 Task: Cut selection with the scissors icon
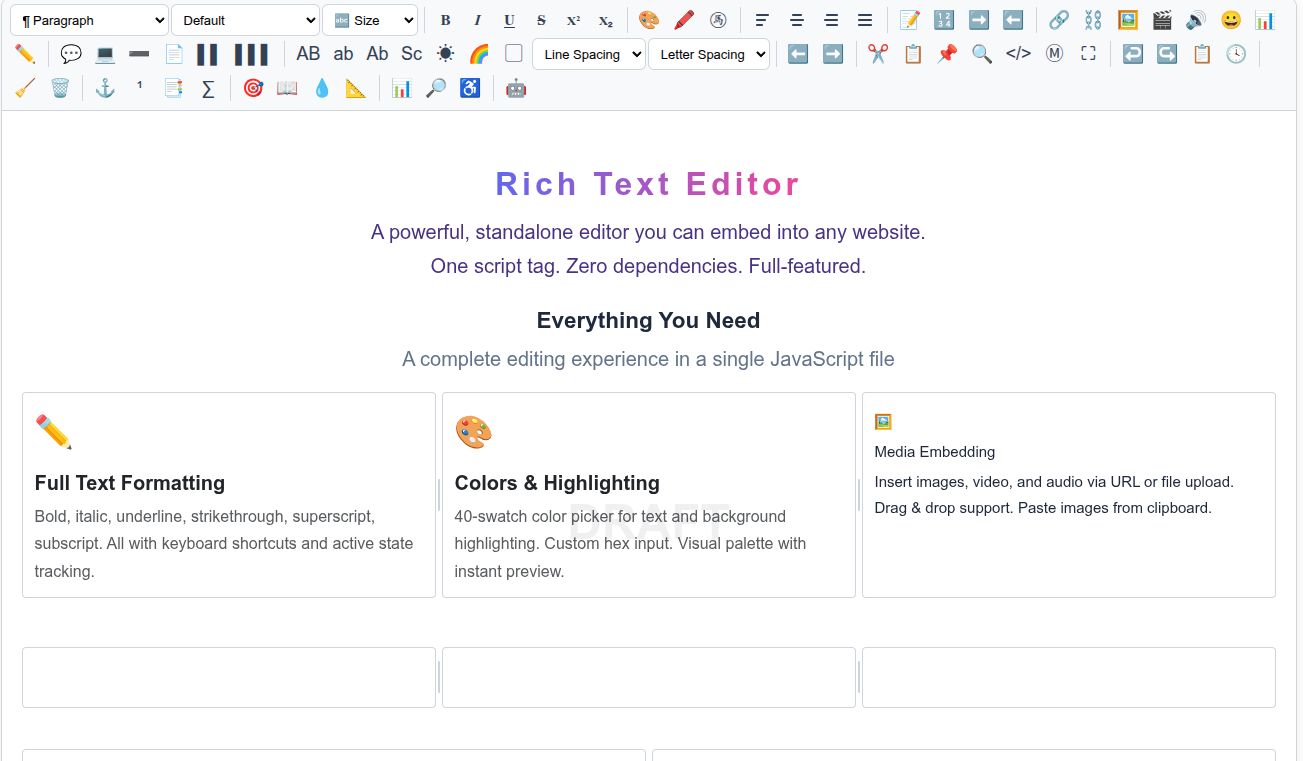(877, 54)
